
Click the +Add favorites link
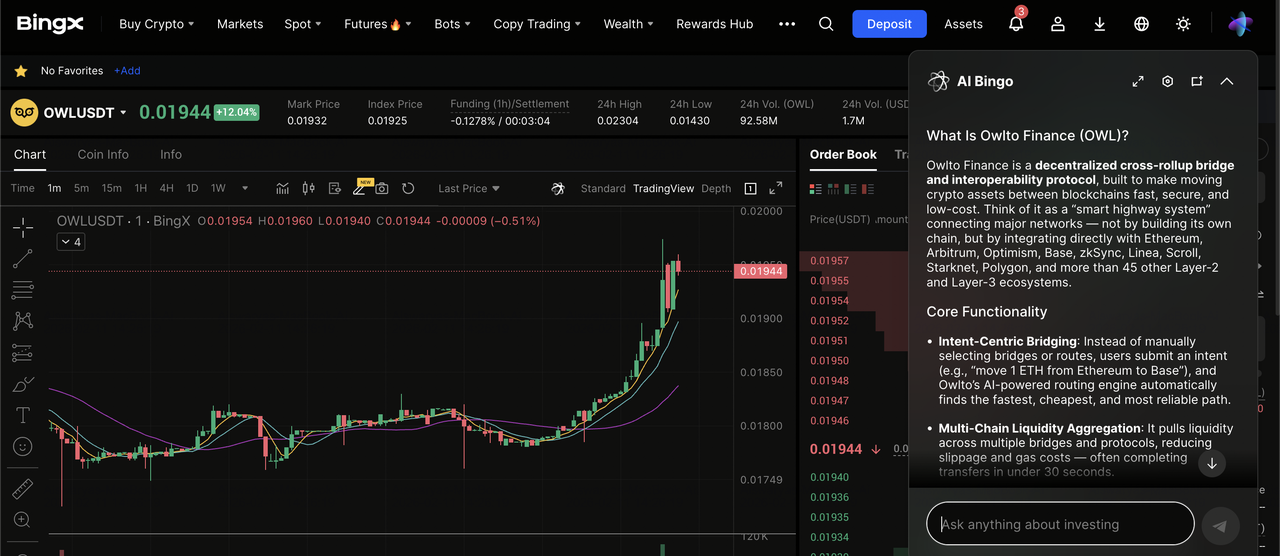(x=127, y=71)
